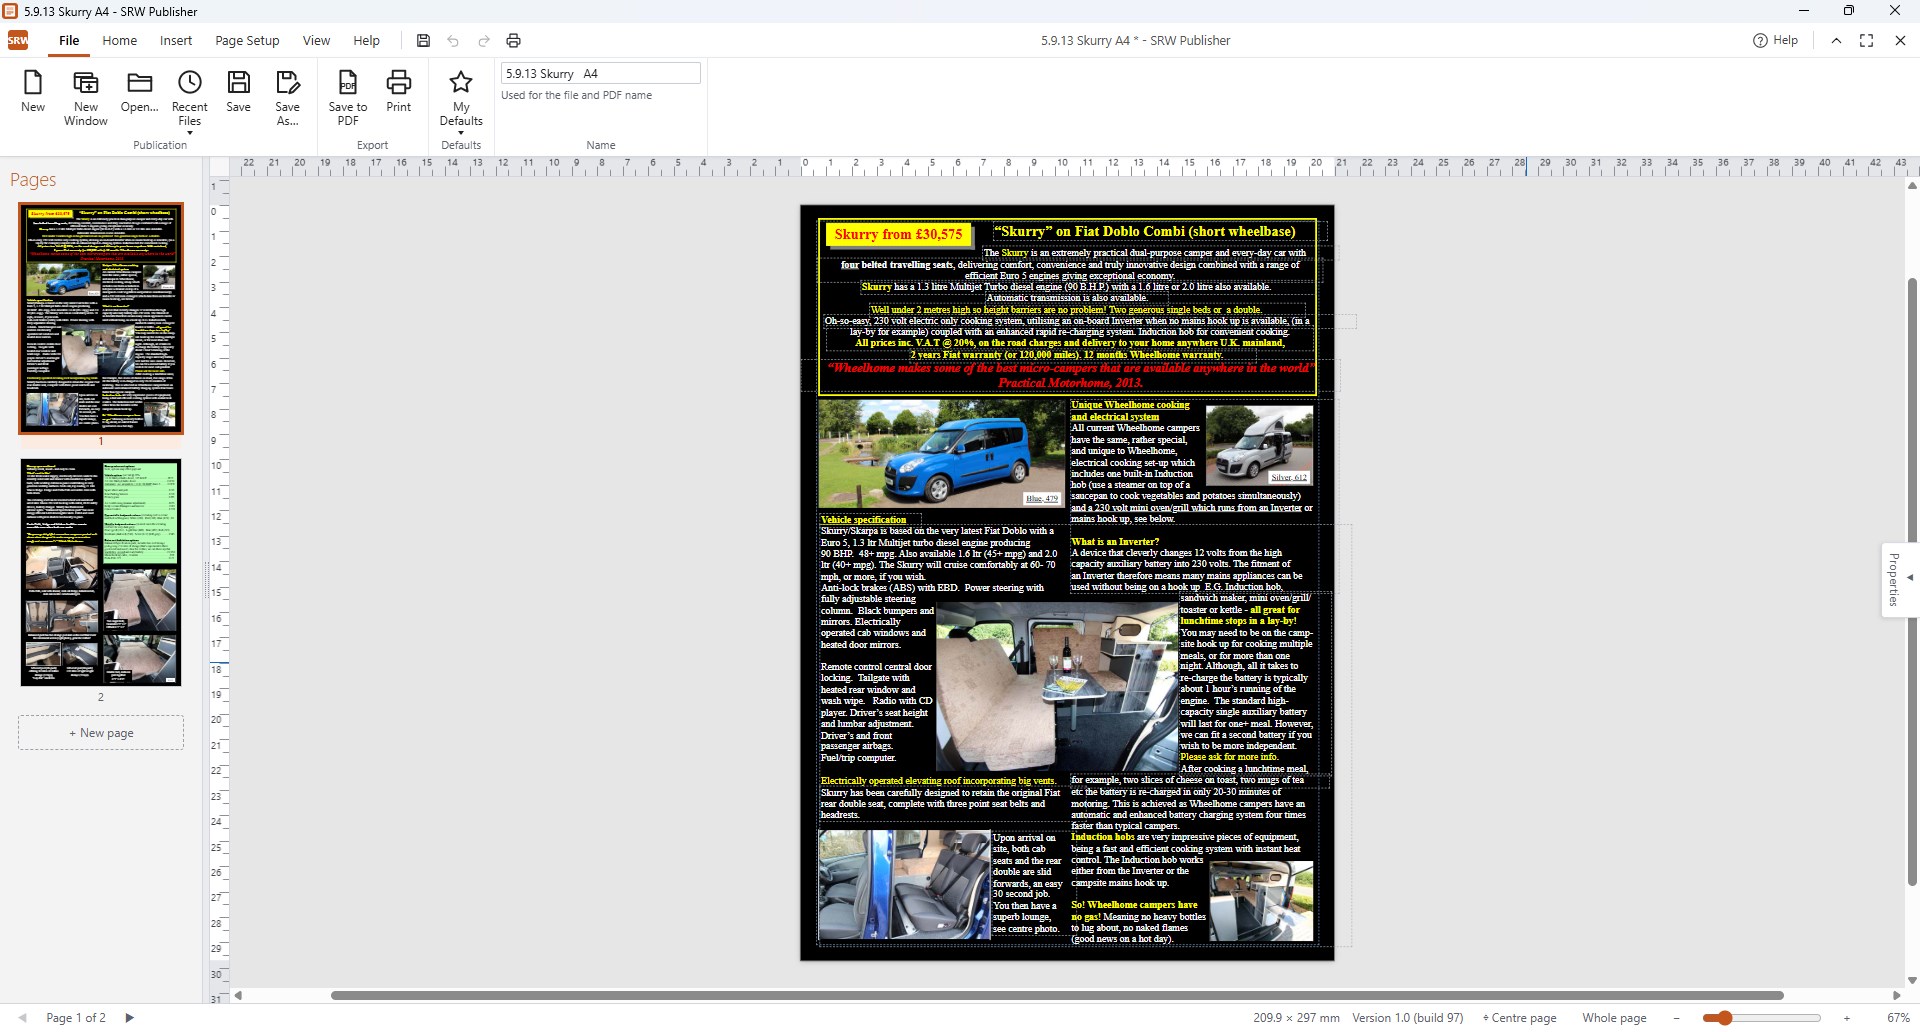1920x1032 pixels.
Task: Click the Help button at top right
Action: [1775, 41]
